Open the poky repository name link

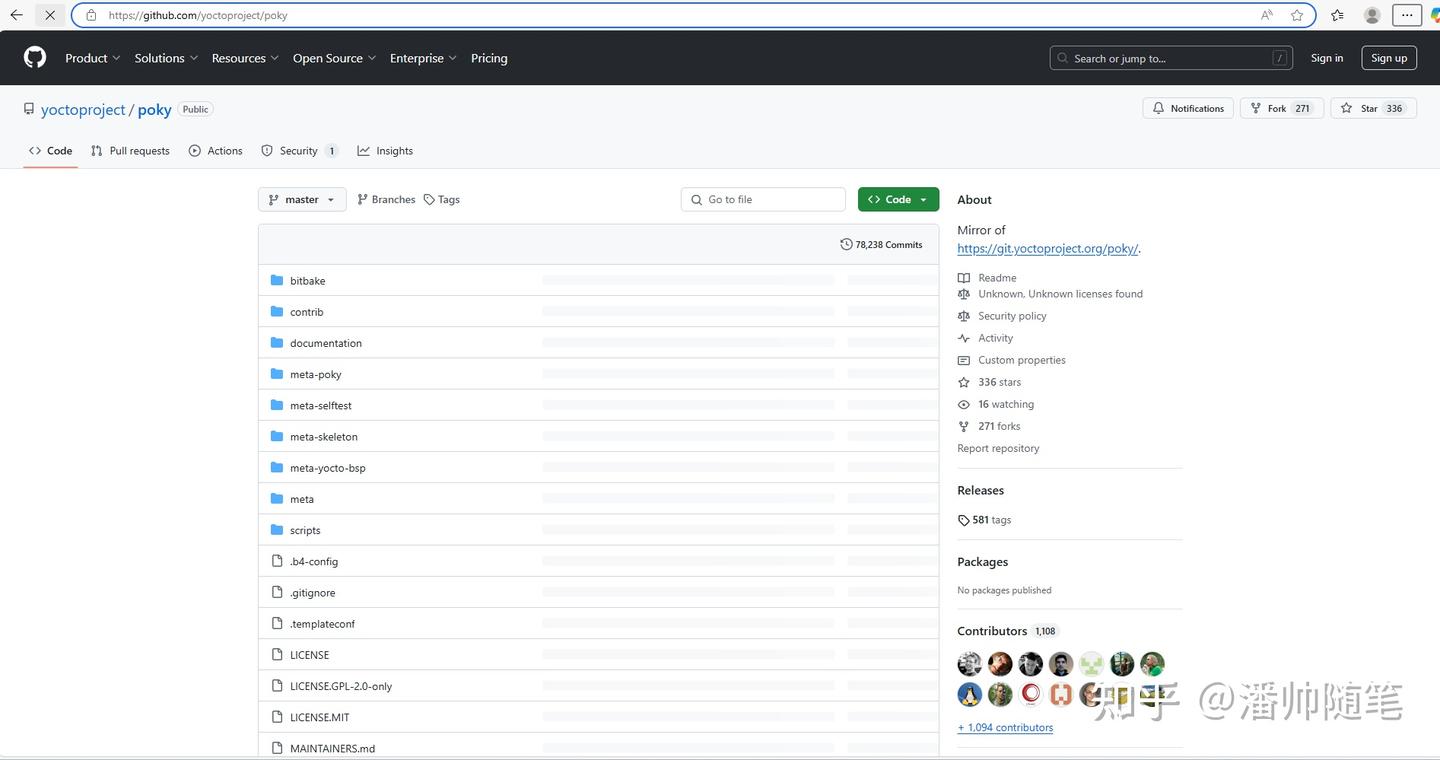tap(154, 109)
